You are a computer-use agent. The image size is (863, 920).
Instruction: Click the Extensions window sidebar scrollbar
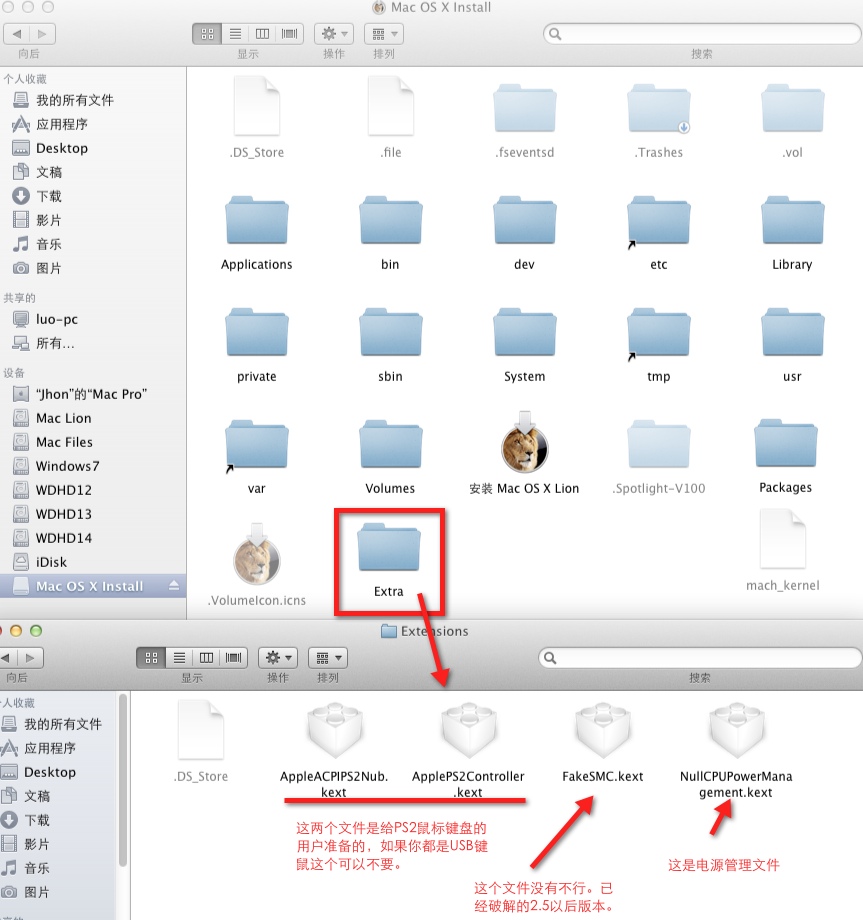coord(123,780)
